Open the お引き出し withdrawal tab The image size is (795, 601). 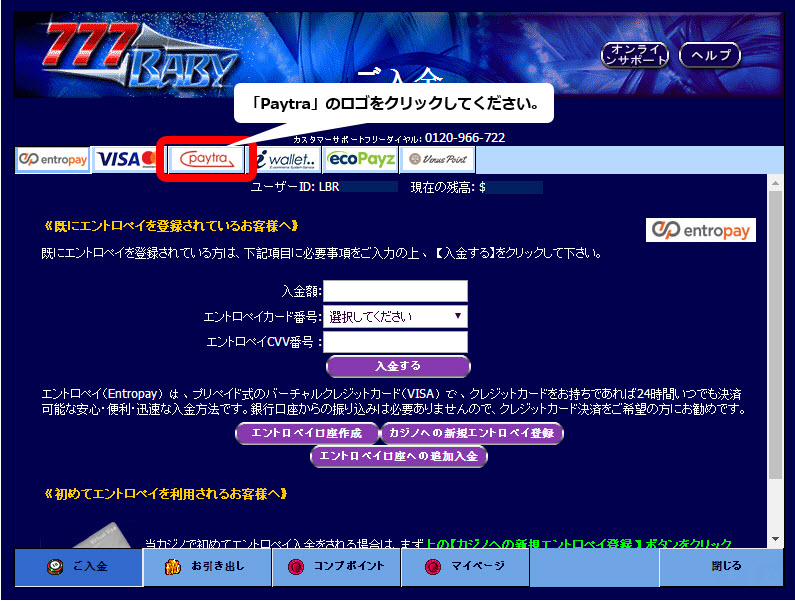(x=207, y=567)
